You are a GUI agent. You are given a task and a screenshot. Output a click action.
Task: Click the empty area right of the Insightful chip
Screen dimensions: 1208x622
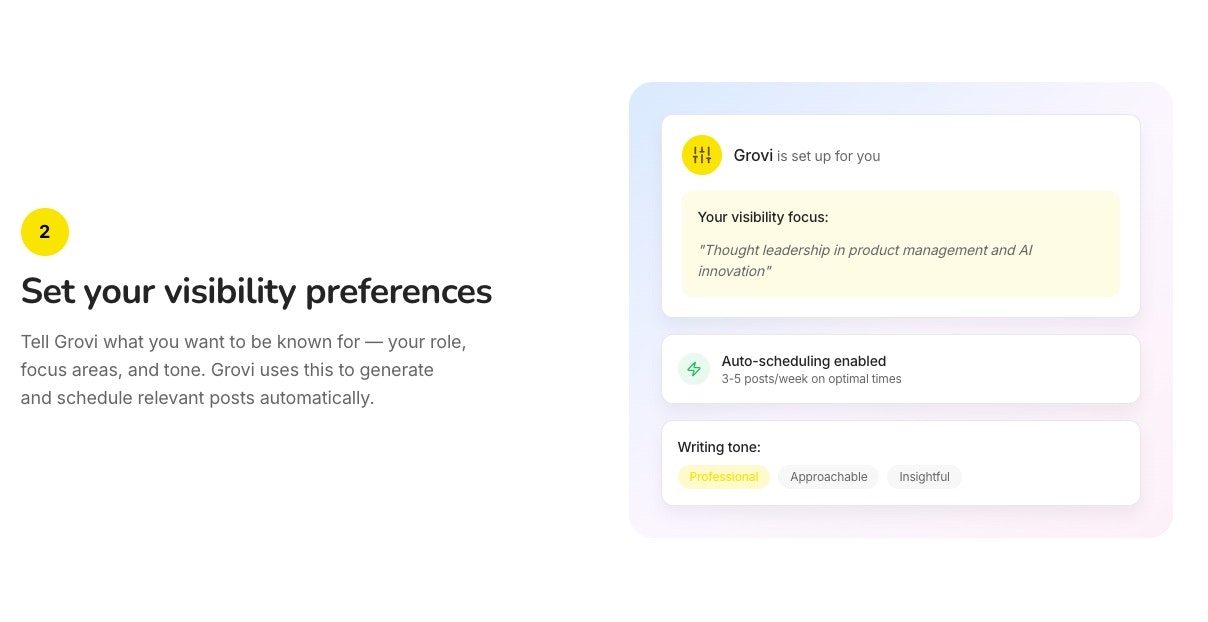[x=1050, y=477]
